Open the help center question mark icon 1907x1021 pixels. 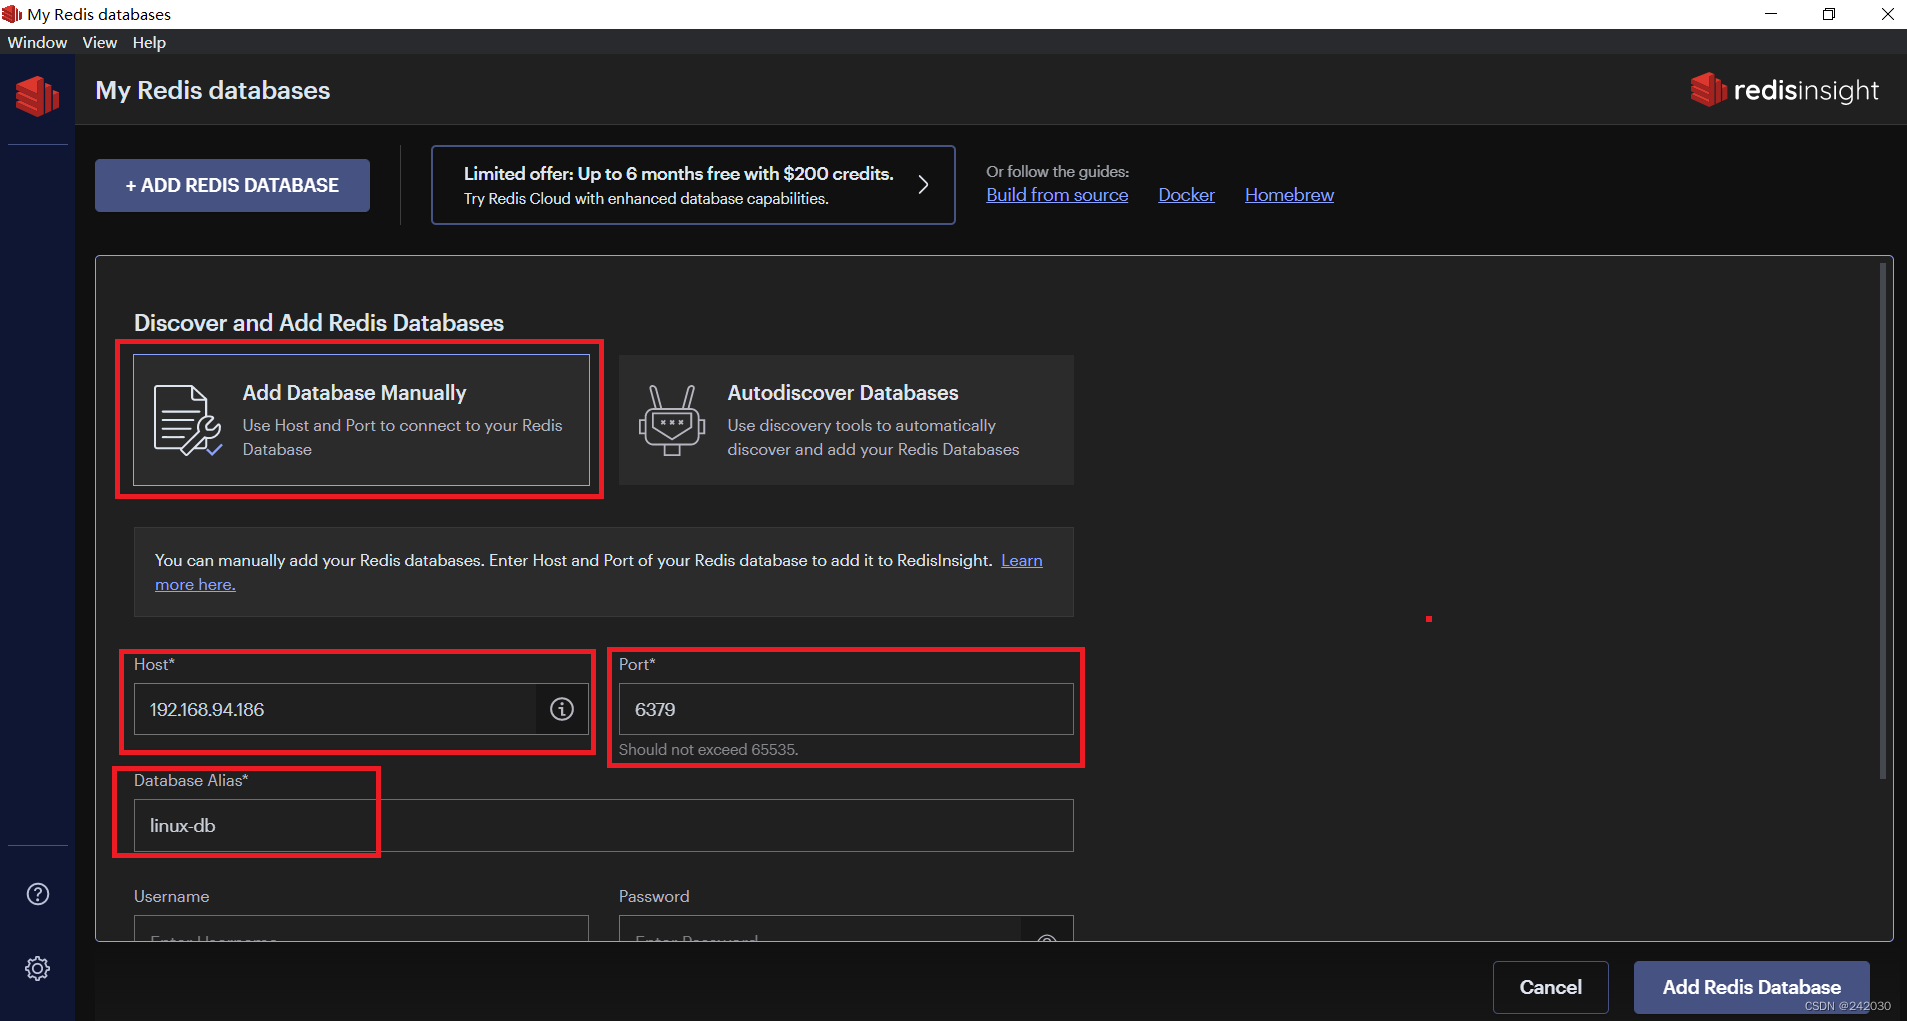(38, 894)
